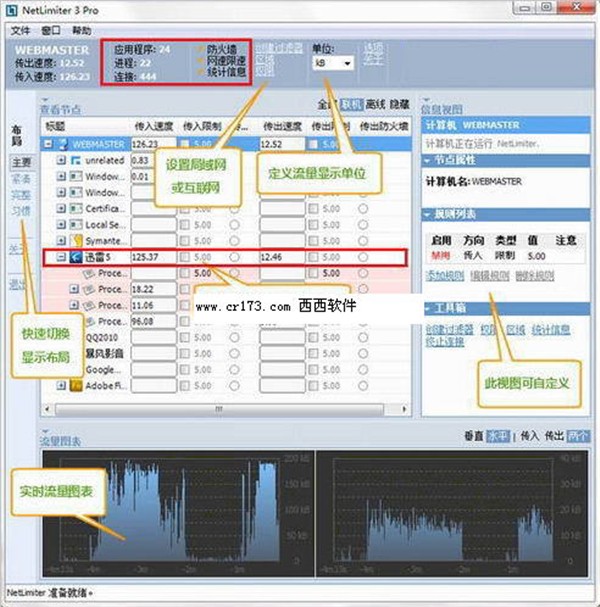The height and width of the screenshot is (607, 600).
Task: Collapse the 迅雷5 tree node
Action: coord(61,257)
